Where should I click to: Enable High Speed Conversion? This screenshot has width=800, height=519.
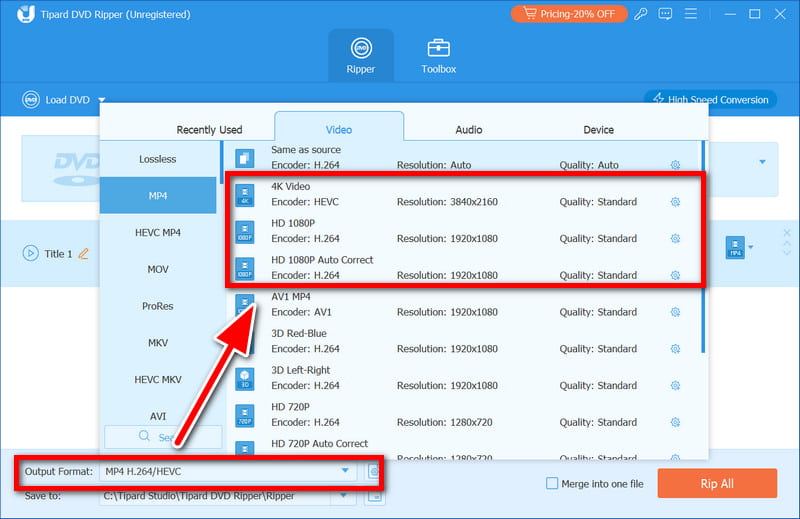[x=711, y=100]
